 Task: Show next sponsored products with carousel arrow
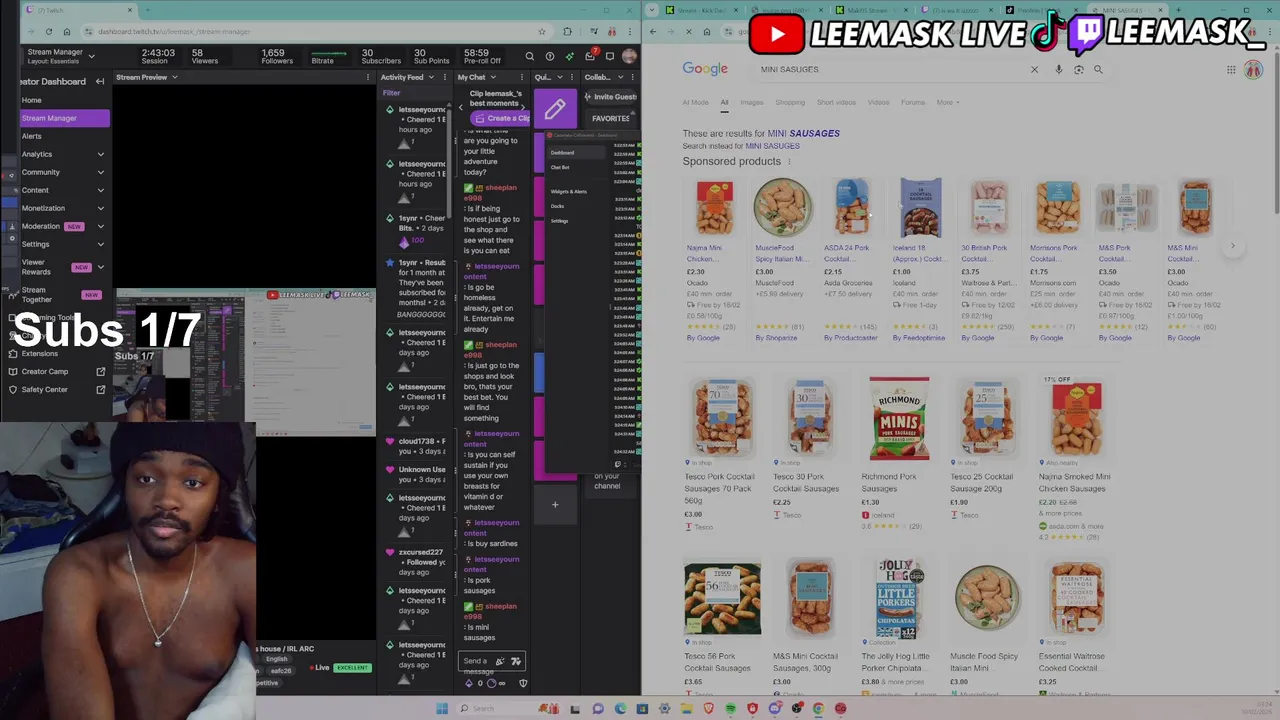[x=1232, y=246]
